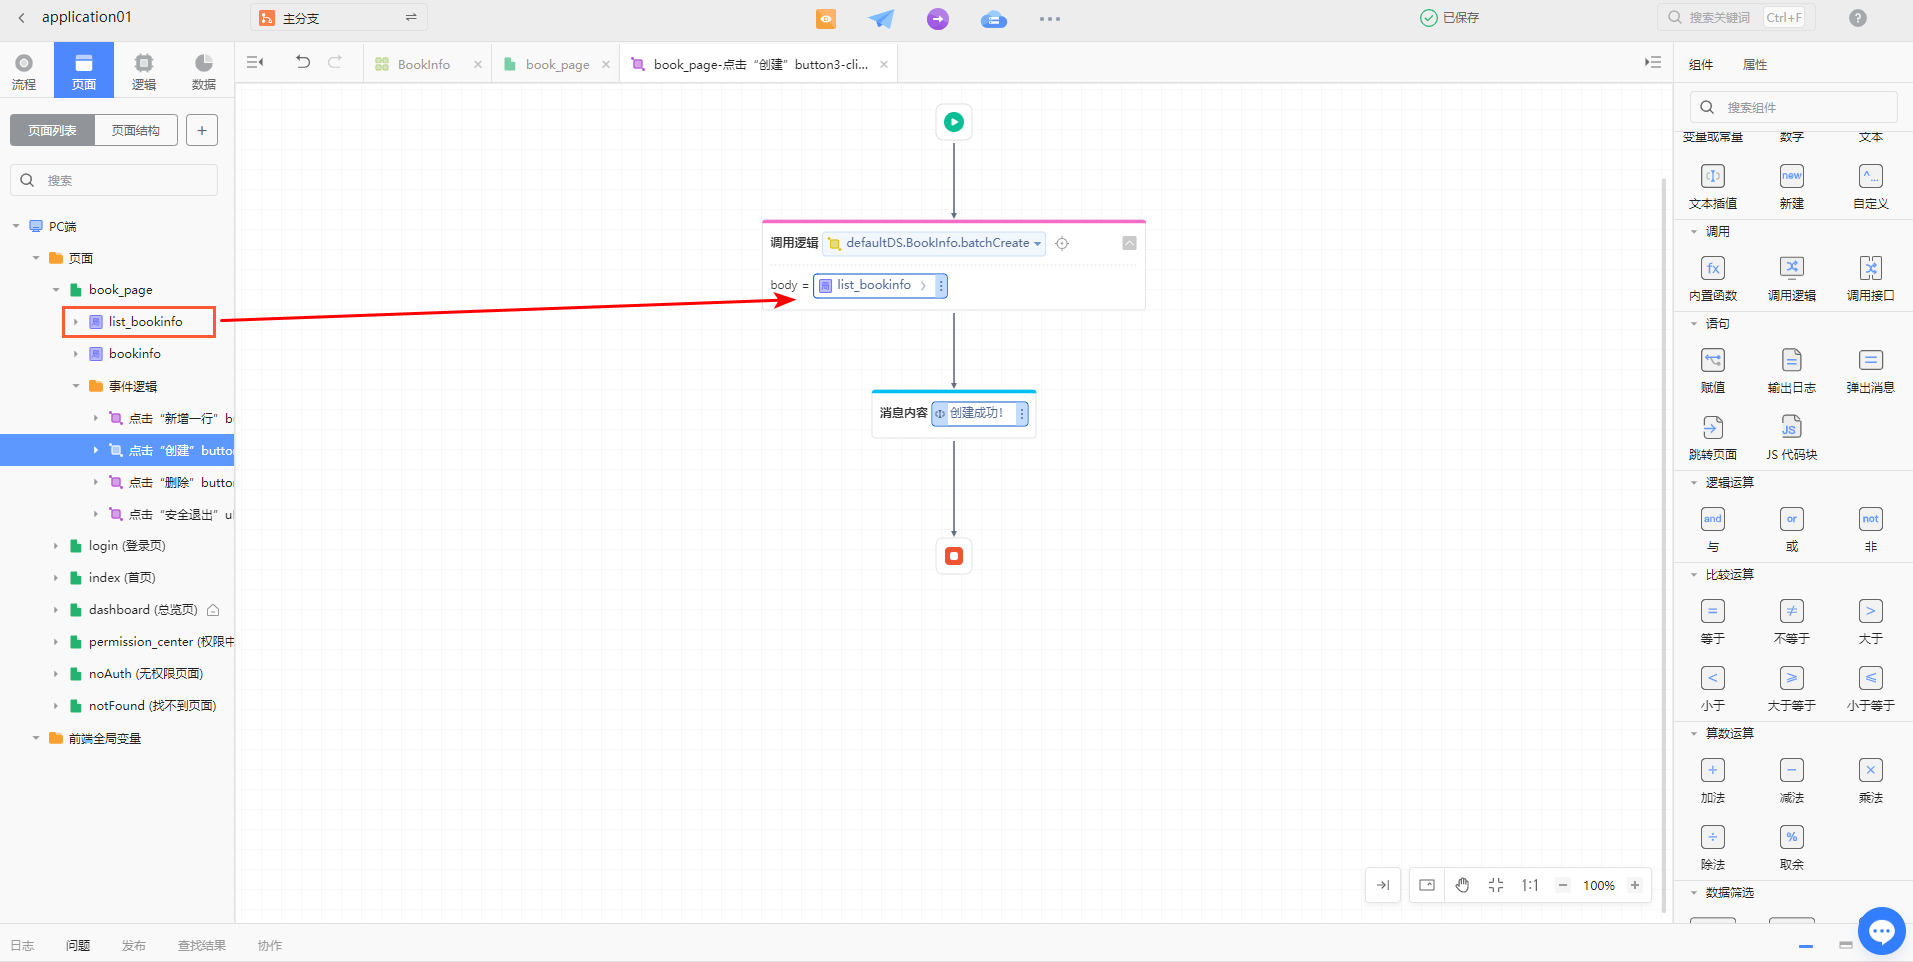
Task: Select the 赋值 component
Action: tap(1713, 371)
